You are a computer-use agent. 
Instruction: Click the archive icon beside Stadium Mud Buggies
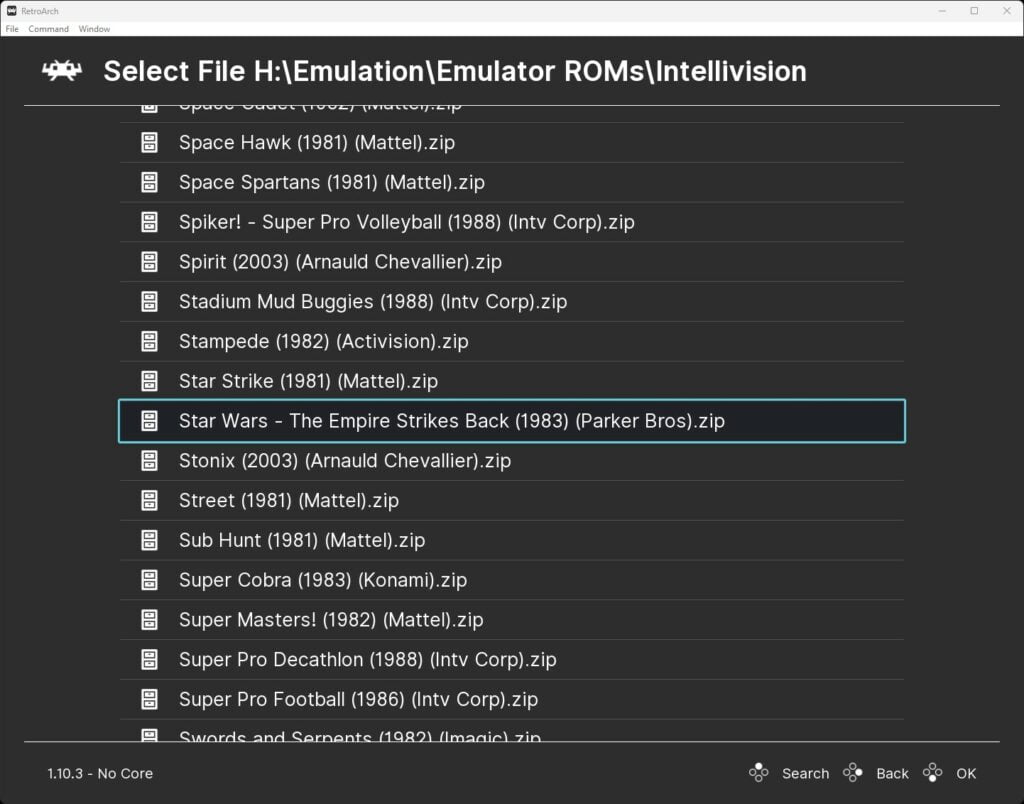(x=150, y=302)
